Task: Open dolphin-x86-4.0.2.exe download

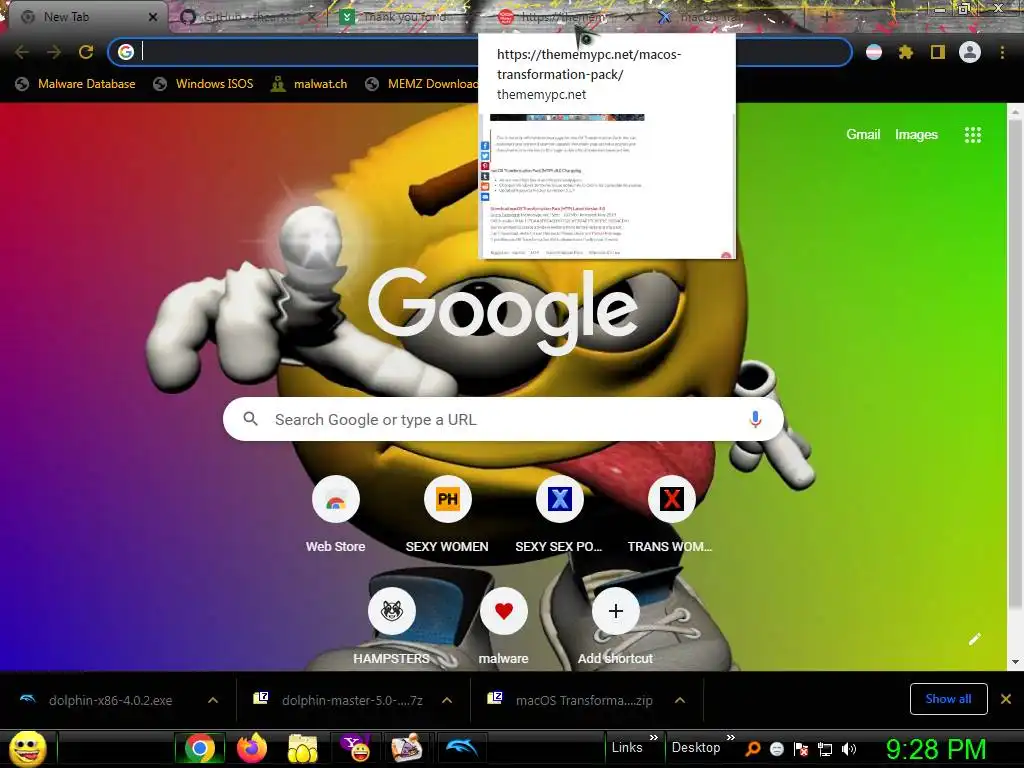Action: 109,700
